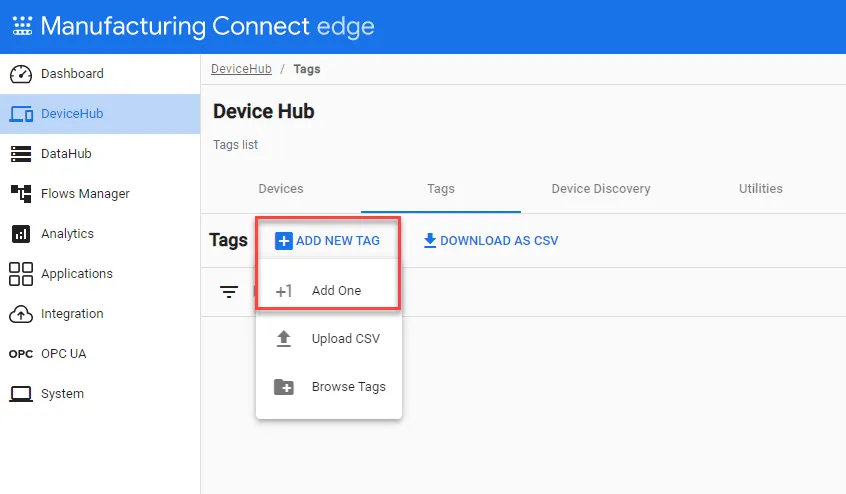Screen dimensions: 846x494
Task: Click the Upload CSV arrow icon
Action: pos(284,339)
